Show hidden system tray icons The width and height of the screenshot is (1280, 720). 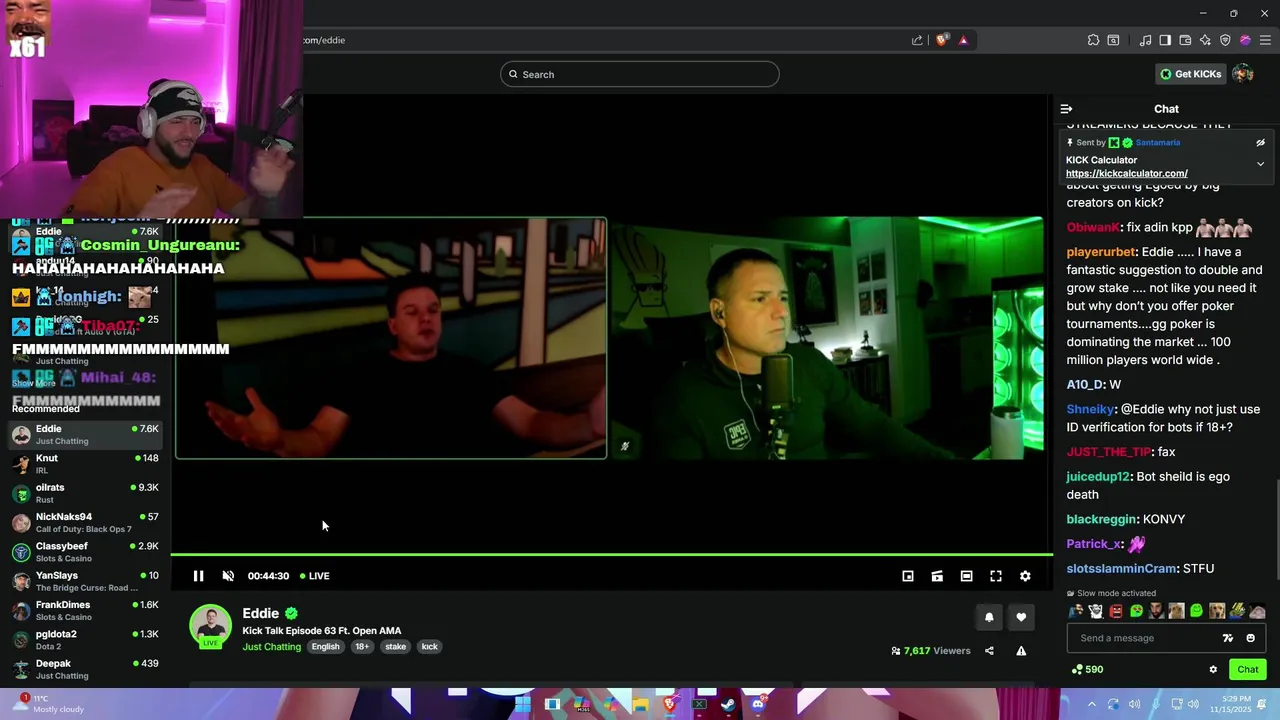click(x=1092, y=704)
